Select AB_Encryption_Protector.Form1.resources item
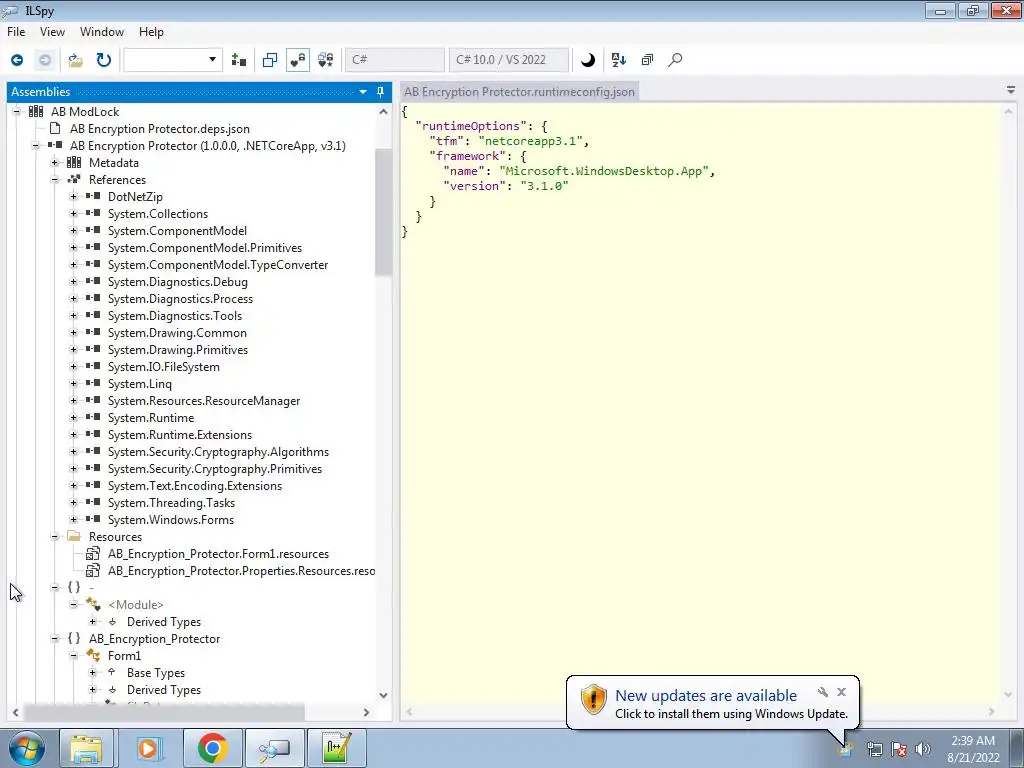1024x768 pixels. click(218, 554)
